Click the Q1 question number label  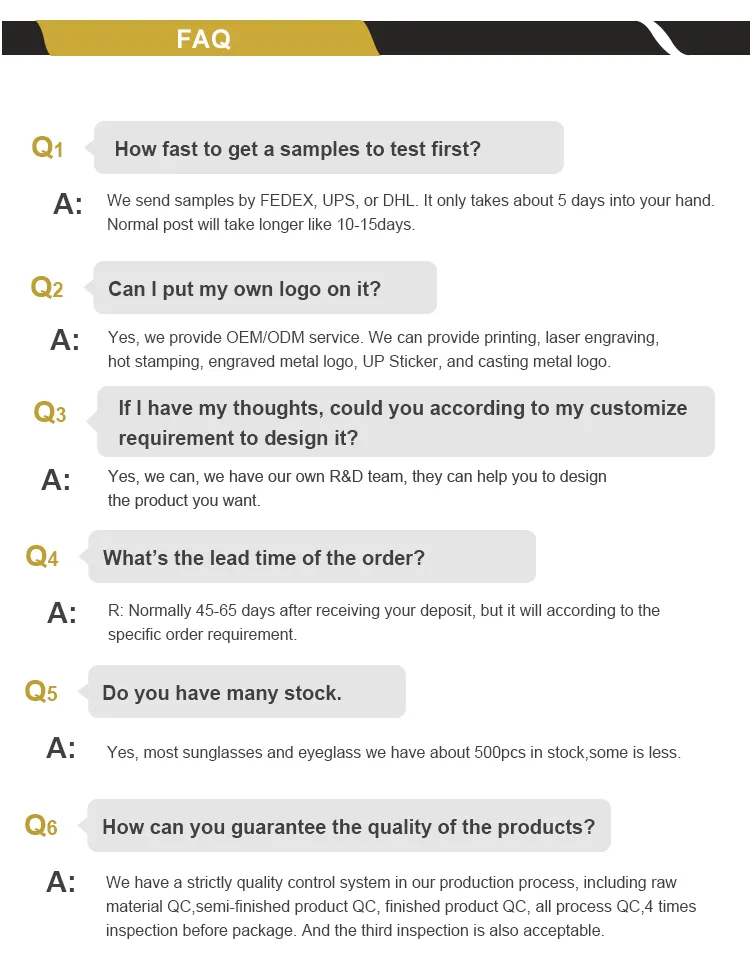click(x=47, y=148)
